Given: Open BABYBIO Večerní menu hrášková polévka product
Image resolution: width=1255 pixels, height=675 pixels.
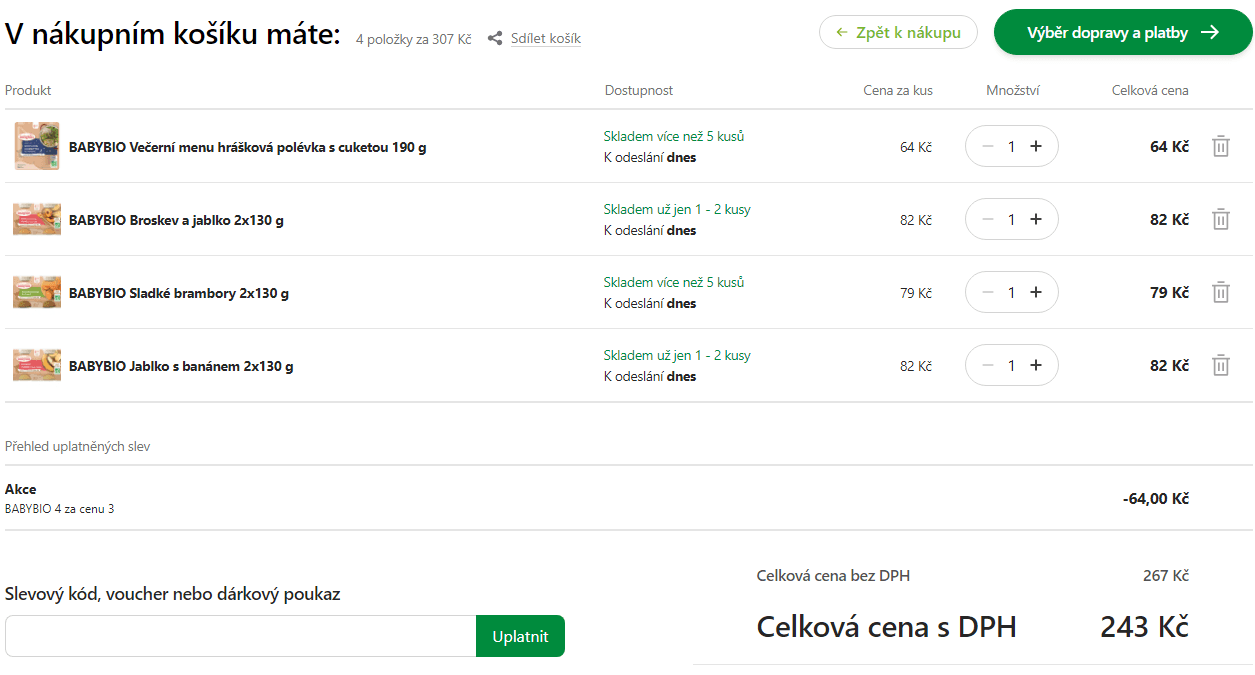Looking at the screenshot, I should pyautogui.click(x=248, y=147).
